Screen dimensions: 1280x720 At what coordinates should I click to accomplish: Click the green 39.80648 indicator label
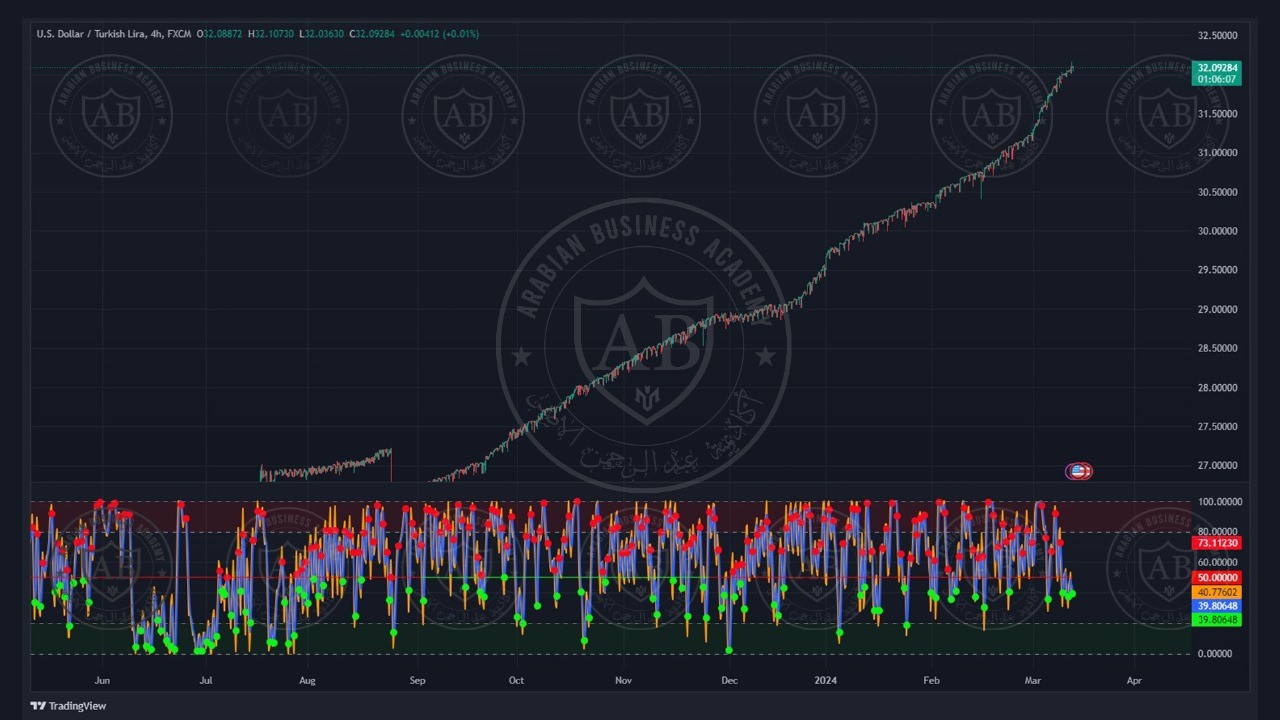[x=1217, y=620]
